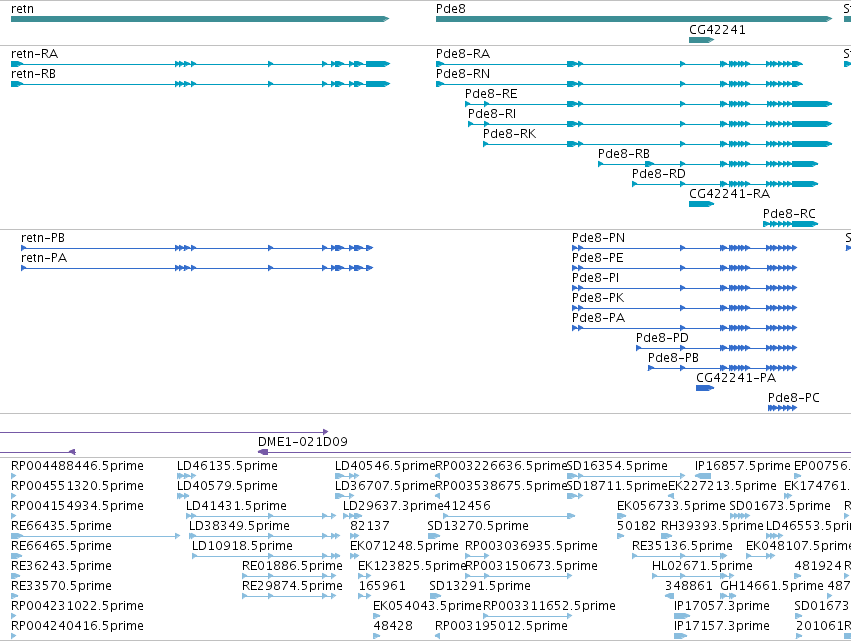Screen dimensions: 851x641
Task: Click the Pde8-PI protein label
Action: click(x=595, y=278)
